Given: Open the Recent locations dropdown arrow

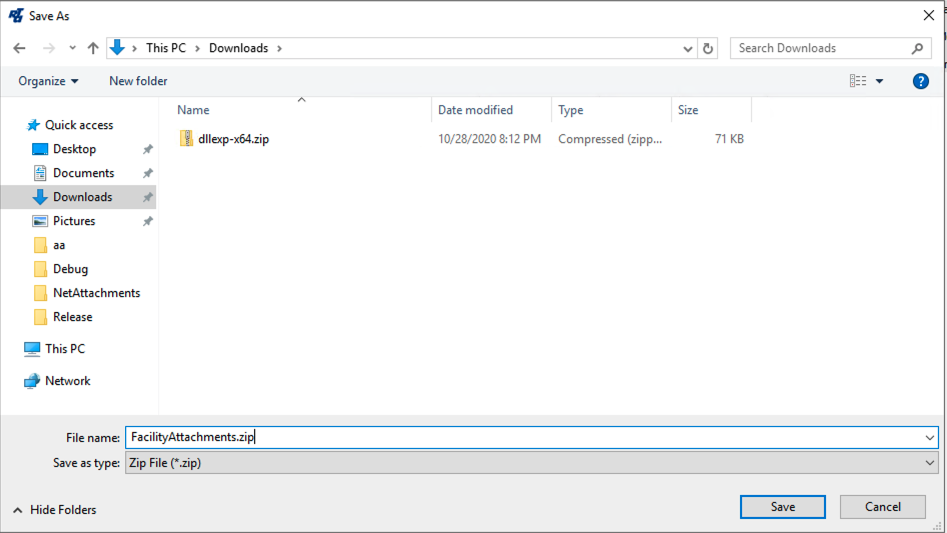Looking at the screenshot, I should click(72, 48).
